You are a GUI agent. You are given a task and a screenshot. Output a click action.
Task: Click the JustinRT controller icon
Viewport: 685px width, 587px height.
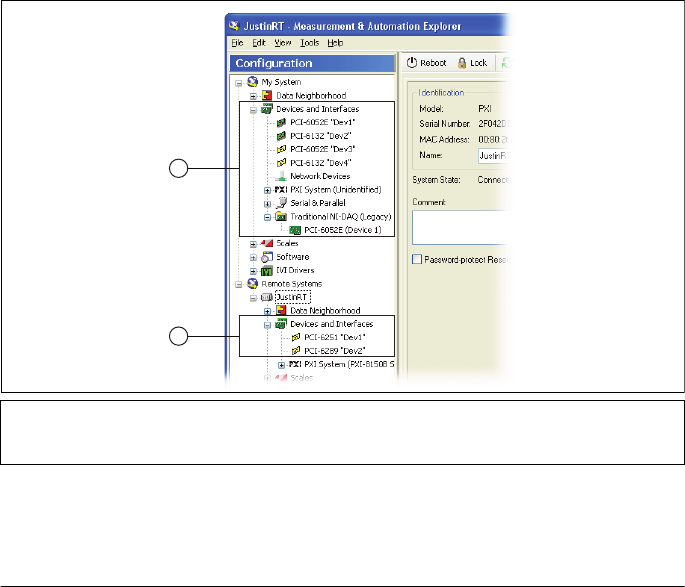[266, 297]
